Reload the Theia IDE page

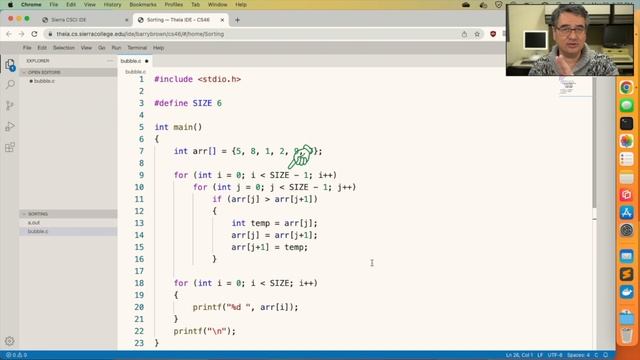34,34
